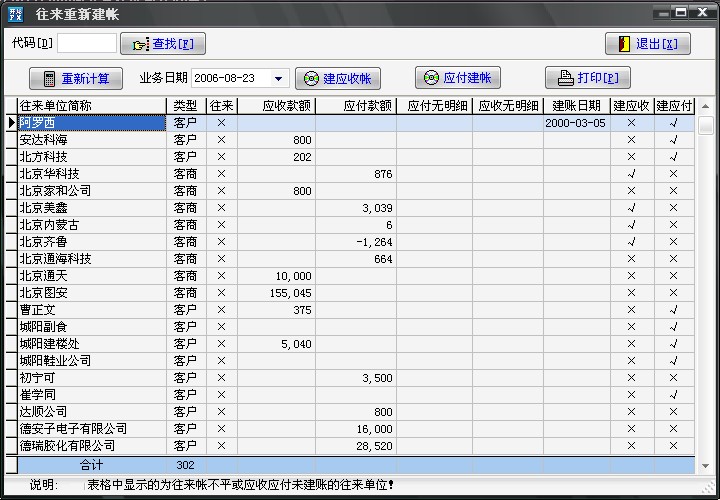
Task: Click the door icon on 退出 button
Action: [x=624, y=44]
